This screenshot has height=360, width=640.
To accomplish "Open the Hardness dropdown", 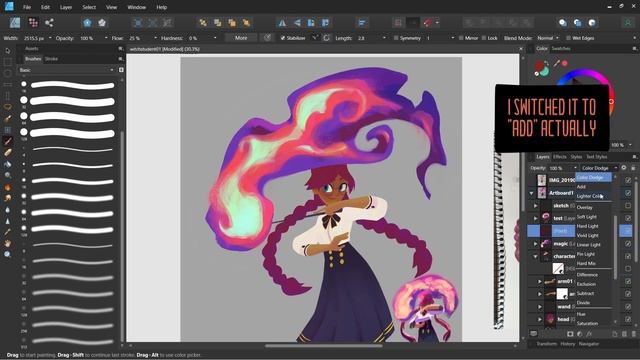I will click(x=215, y=38).
